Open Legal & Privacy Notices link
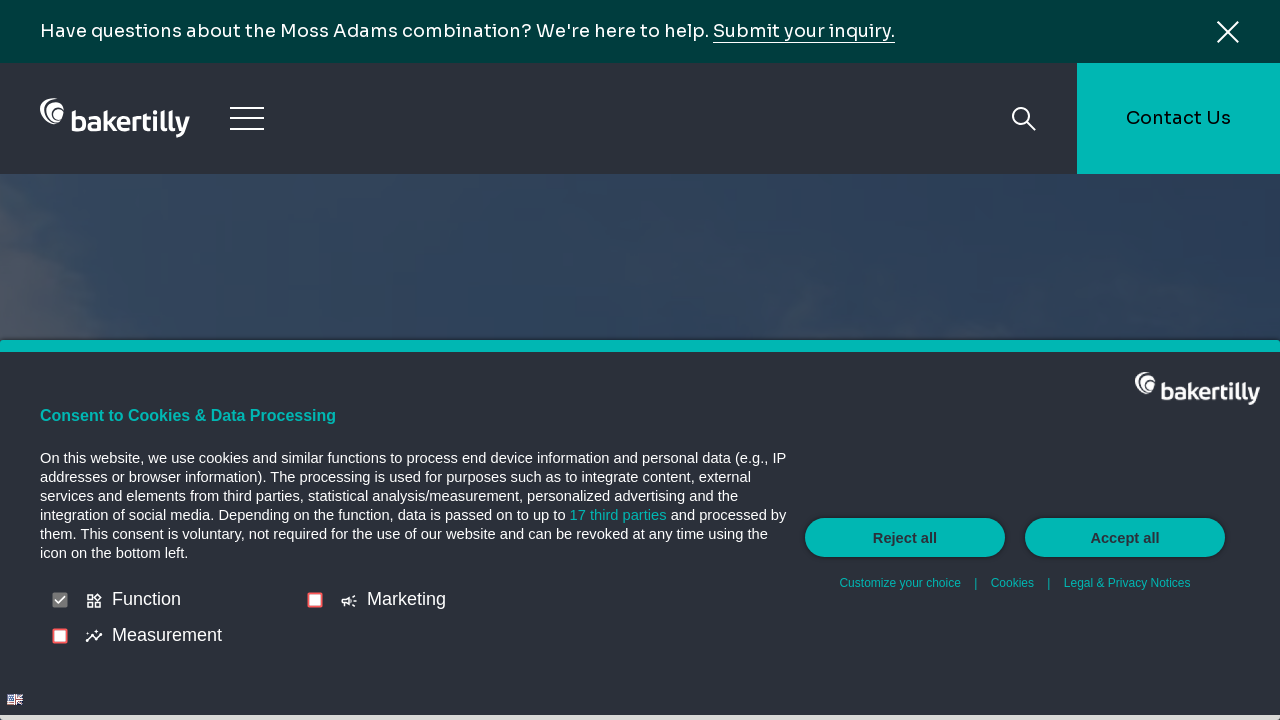 (1126, 583)
